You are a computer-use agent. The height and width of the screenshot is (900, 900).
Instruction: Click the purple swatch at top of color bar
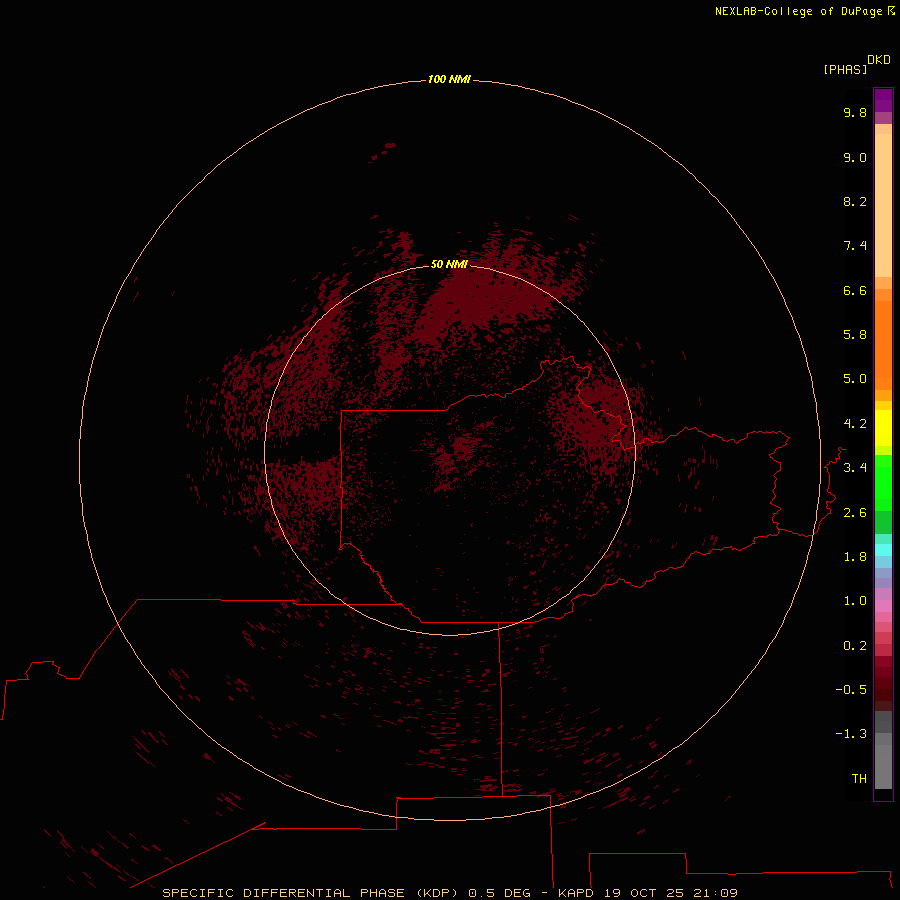[x=883, y=100]
